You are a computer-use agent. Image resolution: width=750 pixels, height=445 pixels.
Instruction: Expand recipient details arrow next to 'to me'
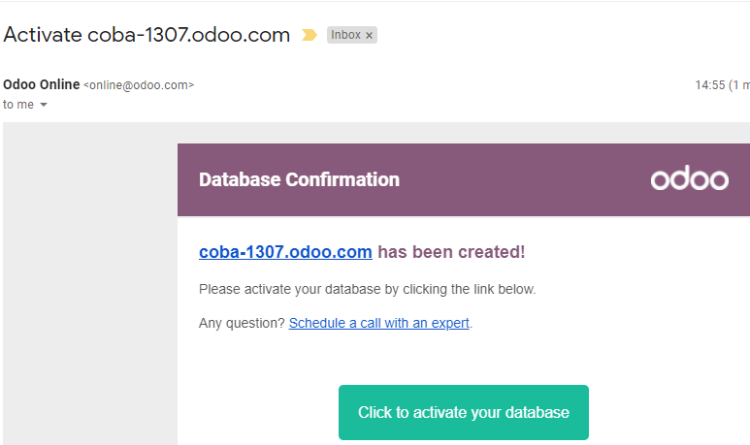[44, 105]
